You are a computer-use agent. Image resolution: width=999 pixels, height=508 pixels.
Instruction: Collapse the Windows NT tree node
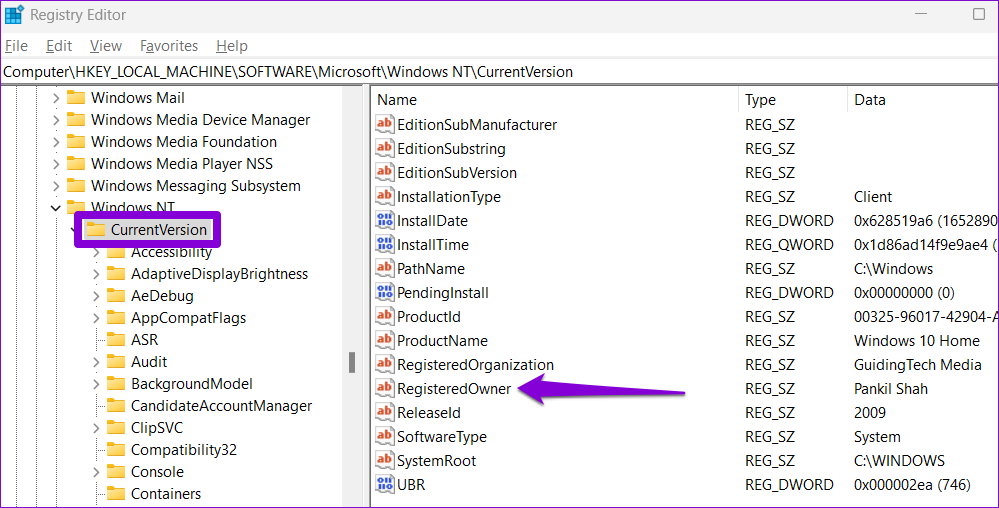pyautogui.click(x=54, y=208)
